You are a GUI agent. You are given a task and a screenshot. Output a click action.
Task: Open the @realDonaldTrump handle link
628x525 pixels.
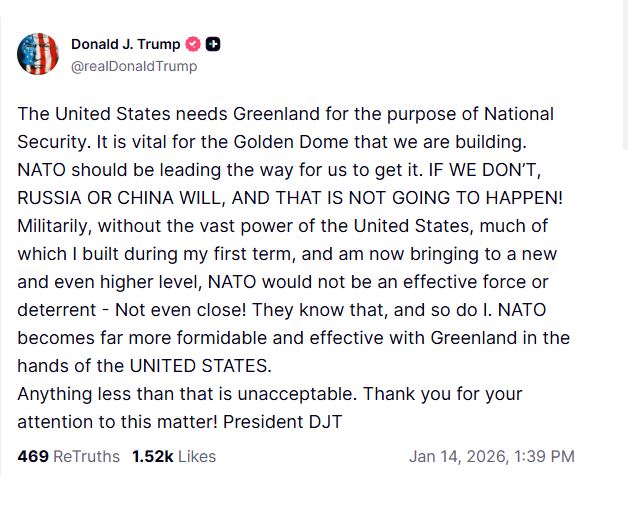coord(134,66)
